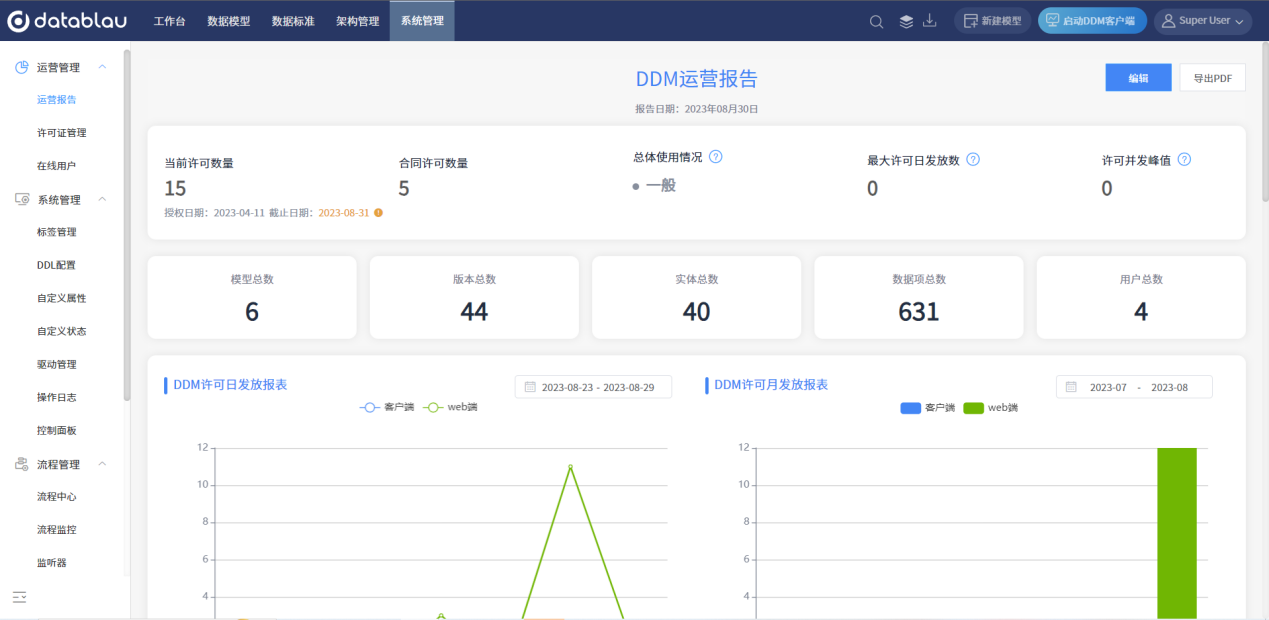Click the 当前许可数量 value 15

(175, 188)
